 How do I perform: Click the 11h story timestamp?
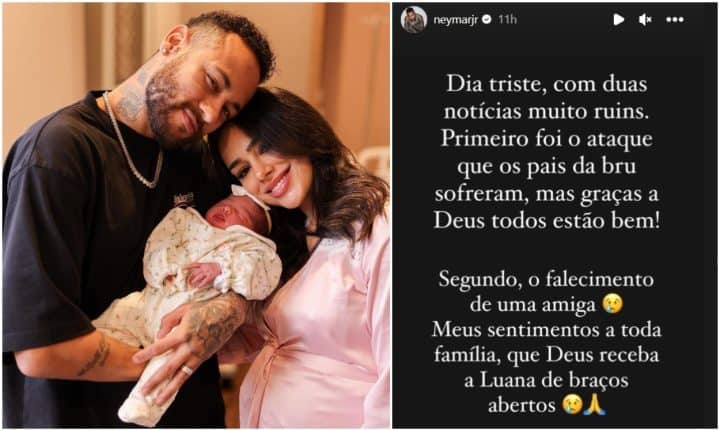(507, 19)
